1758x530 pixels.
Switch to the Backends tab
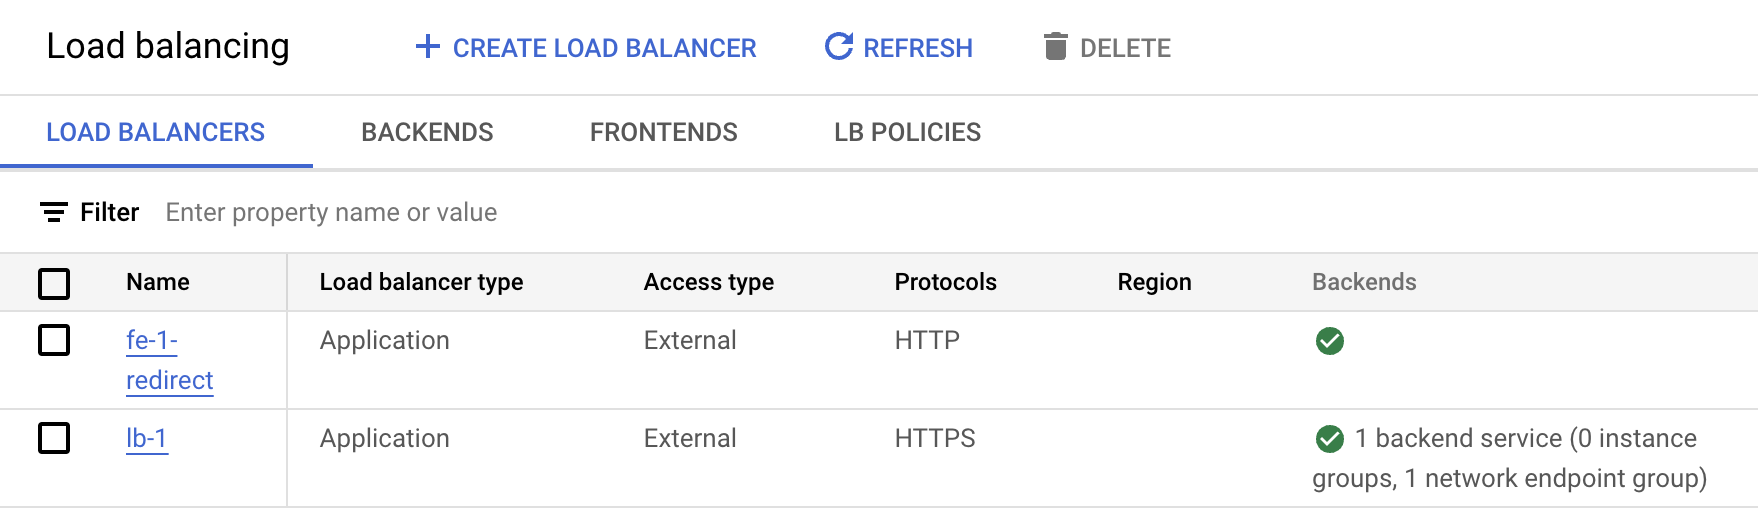[x=427, y=132]
